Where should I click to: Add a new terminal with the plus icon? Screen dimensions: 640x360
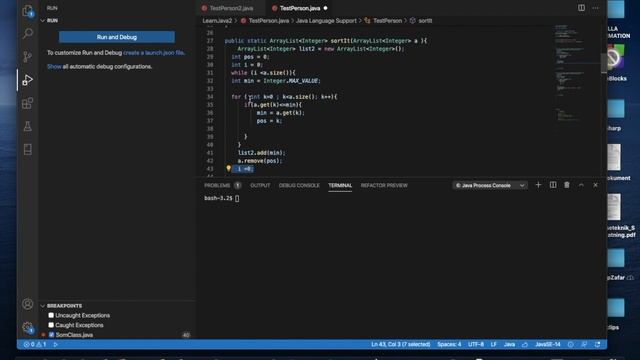(538, 185)
